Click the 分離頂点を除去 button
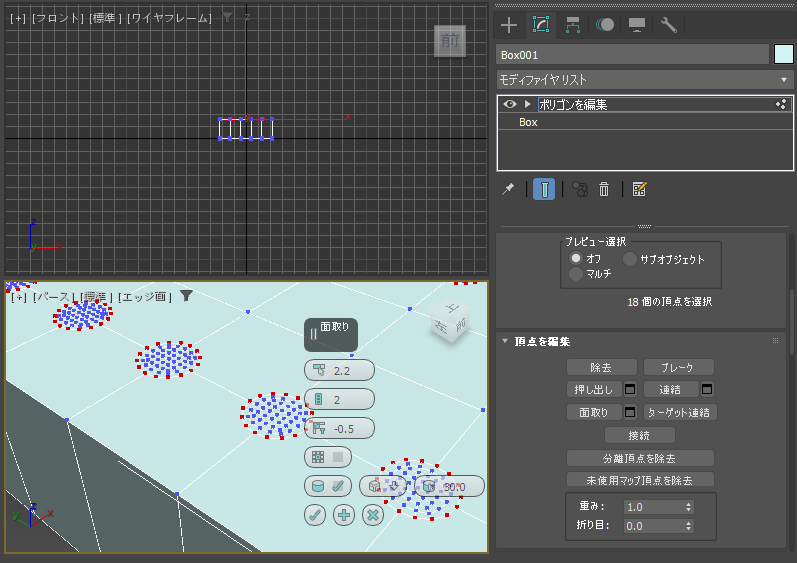Viewport: 797px width, 563px height. tap(640, 458)
